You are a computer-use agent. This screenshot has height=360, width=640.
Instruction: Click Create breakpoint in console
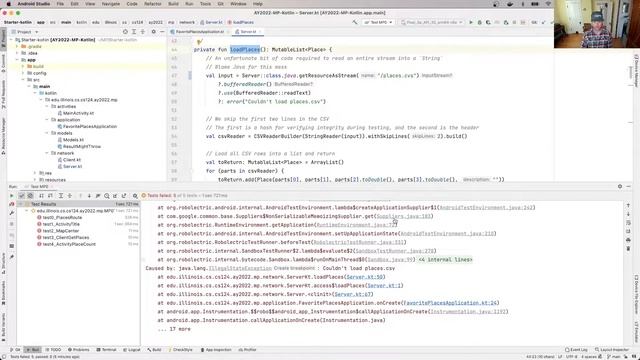(294, 269)
